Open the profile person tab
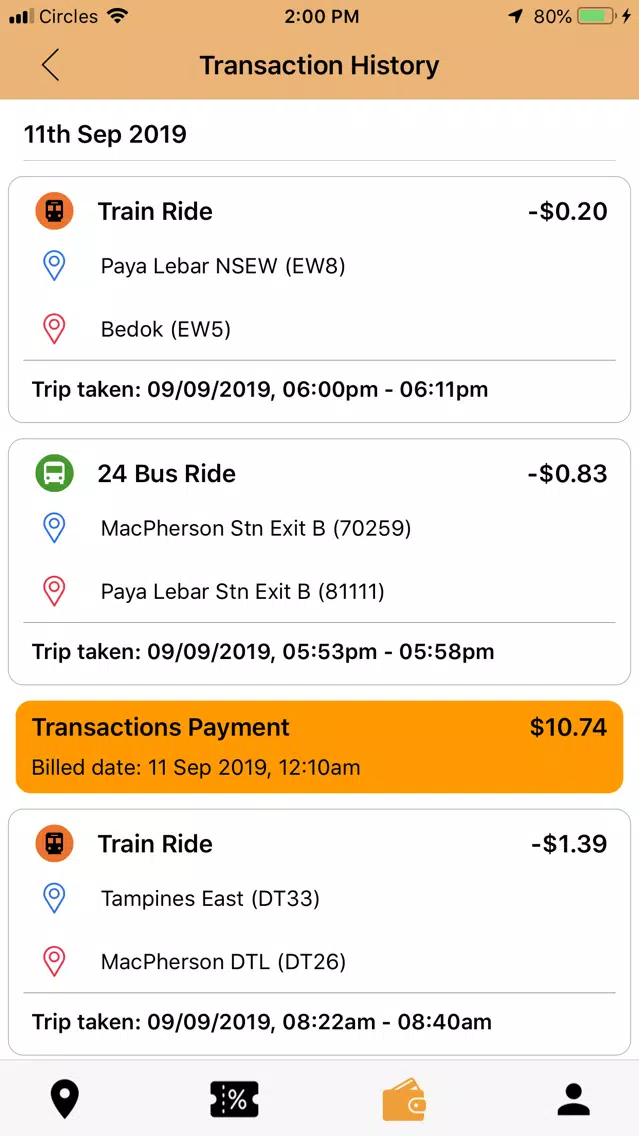Image resolution: width=639 pixels, height=1136 pixels. coord(574,1100)
